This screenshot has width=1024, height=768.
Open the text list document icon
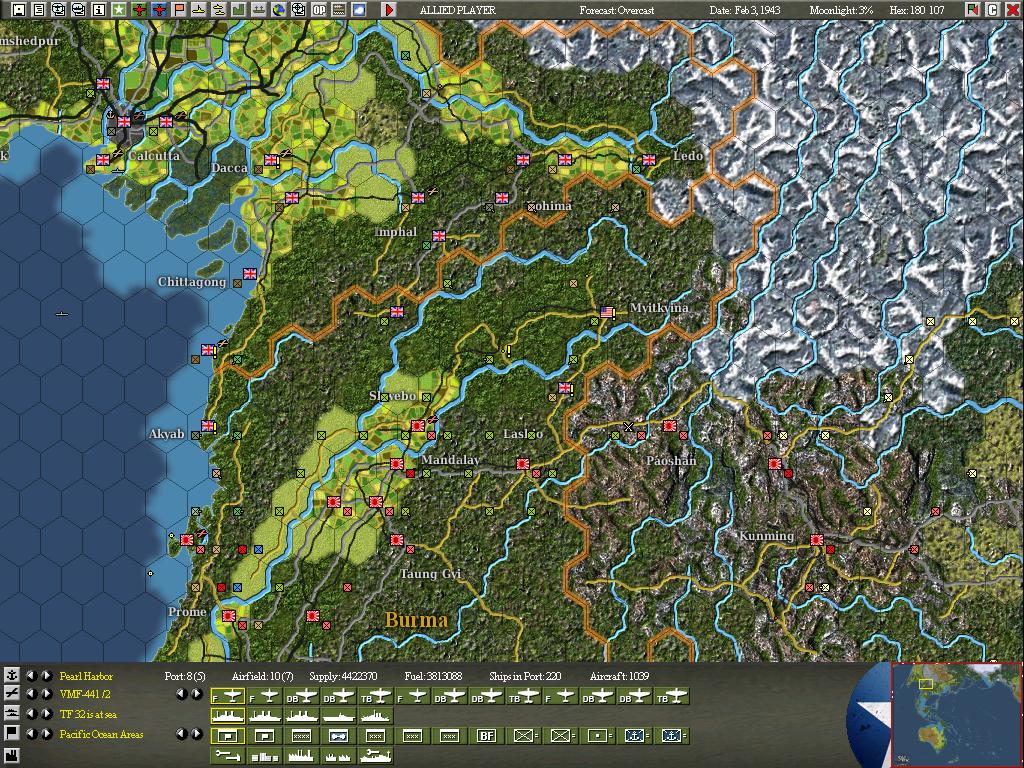coord(39,10)
